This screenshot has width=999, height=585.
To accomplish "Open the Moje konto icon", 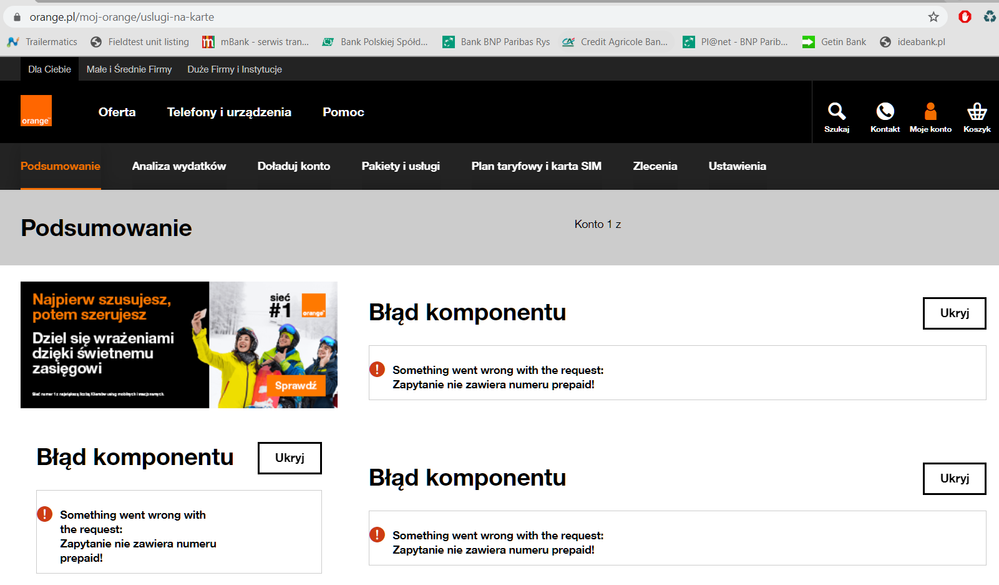I will pyautogui.click(x=930, y=117).
